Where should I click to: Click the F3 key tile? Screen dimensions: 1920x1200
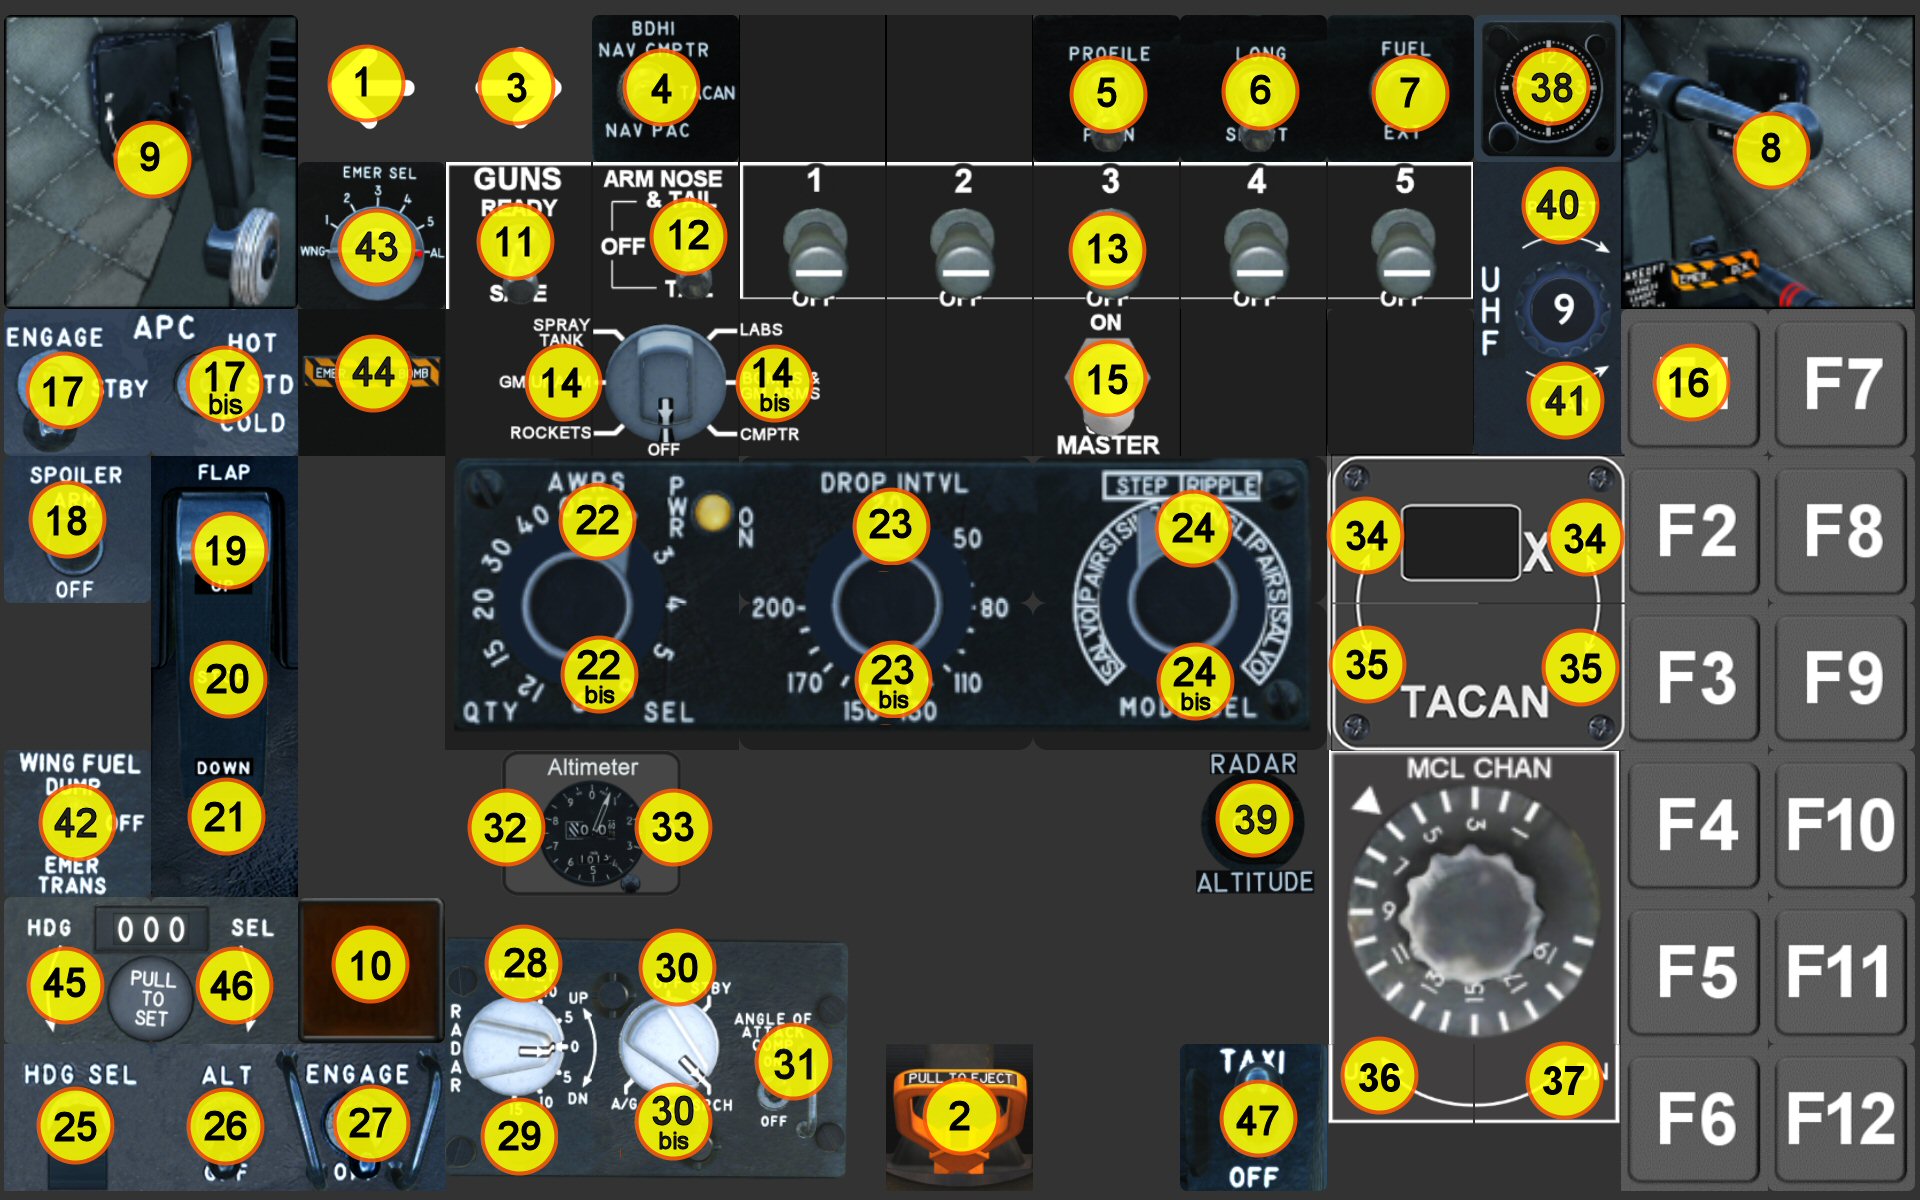click(x=1694, y=678)
